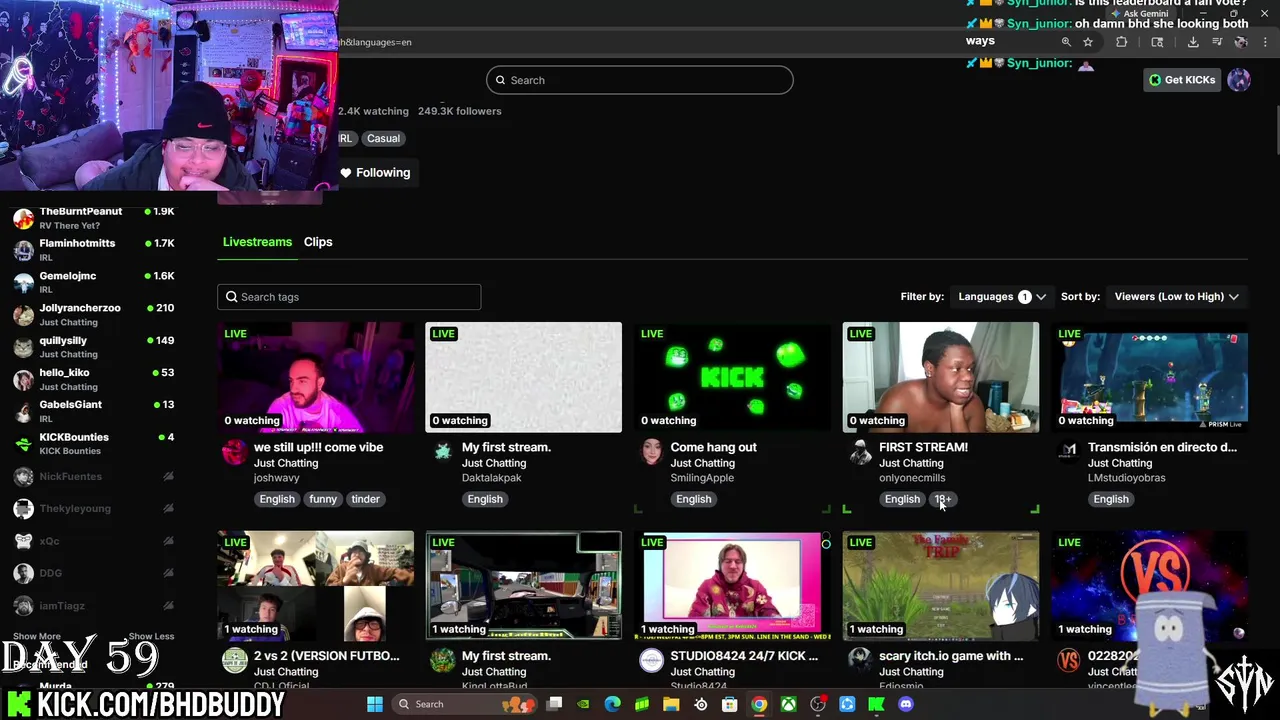Click the 'funny' tag under joshwavy
This screenshot has width=1280, height=720.
[323, 499]
